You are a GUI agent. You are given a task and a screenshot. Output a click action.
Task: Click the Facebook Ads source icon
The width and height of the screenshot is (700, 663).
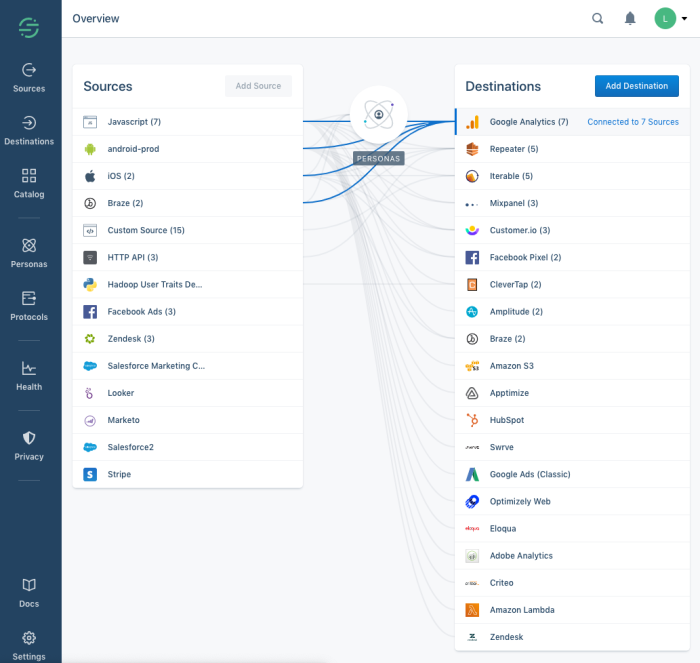pos(90,312)
